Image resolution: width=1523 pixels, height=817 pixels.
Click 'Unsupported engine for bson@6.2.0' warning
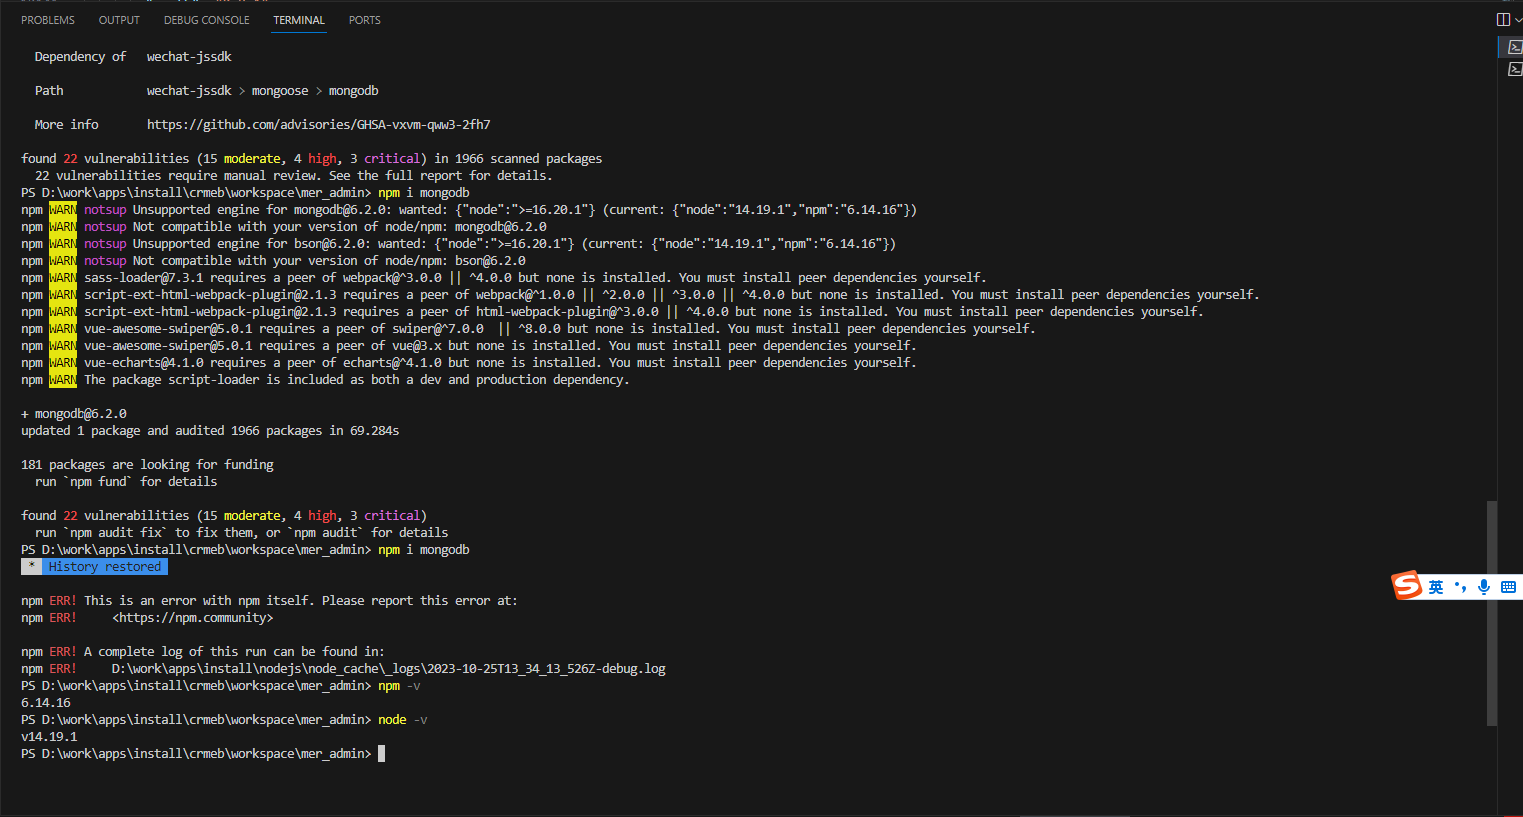tap(459, 244)
